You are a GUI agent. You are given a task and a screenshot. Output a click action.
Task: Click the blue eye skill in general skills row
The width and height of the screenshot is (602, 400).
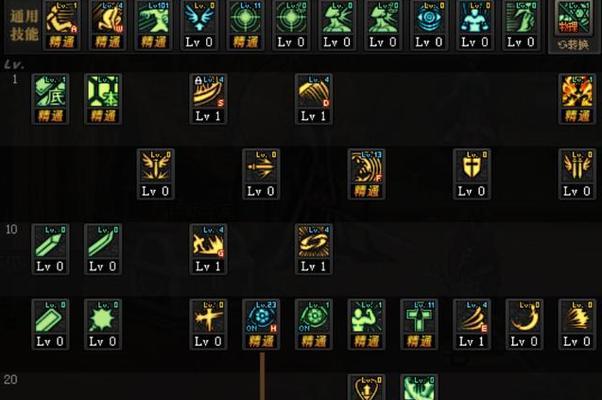429,18
